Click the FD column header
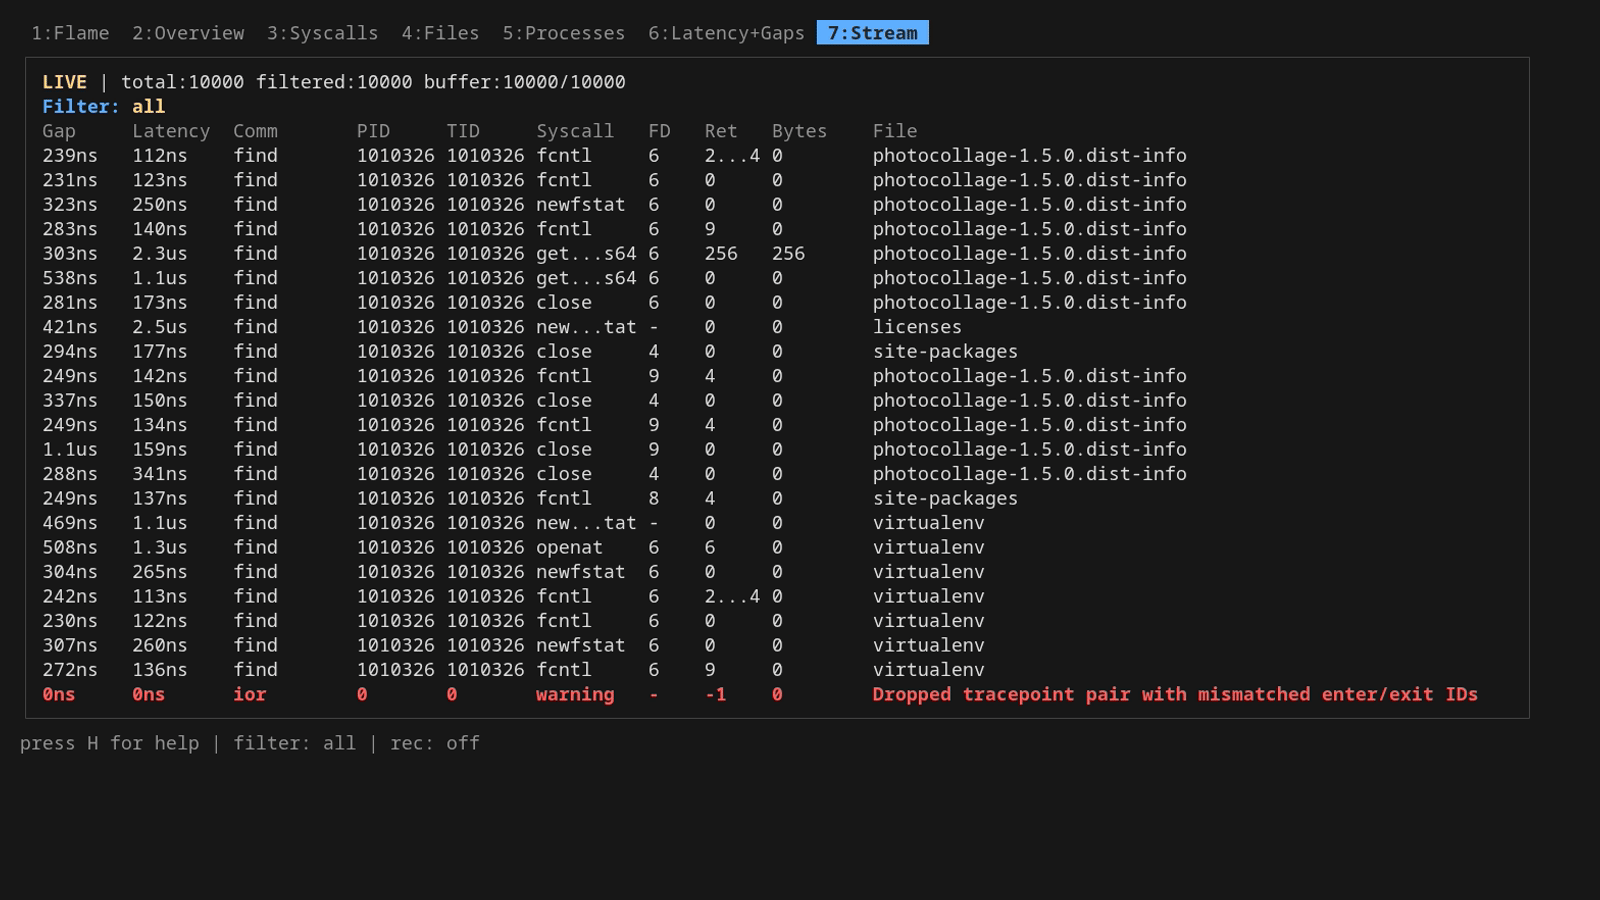The image size is (1600, 900). [659, 131]
